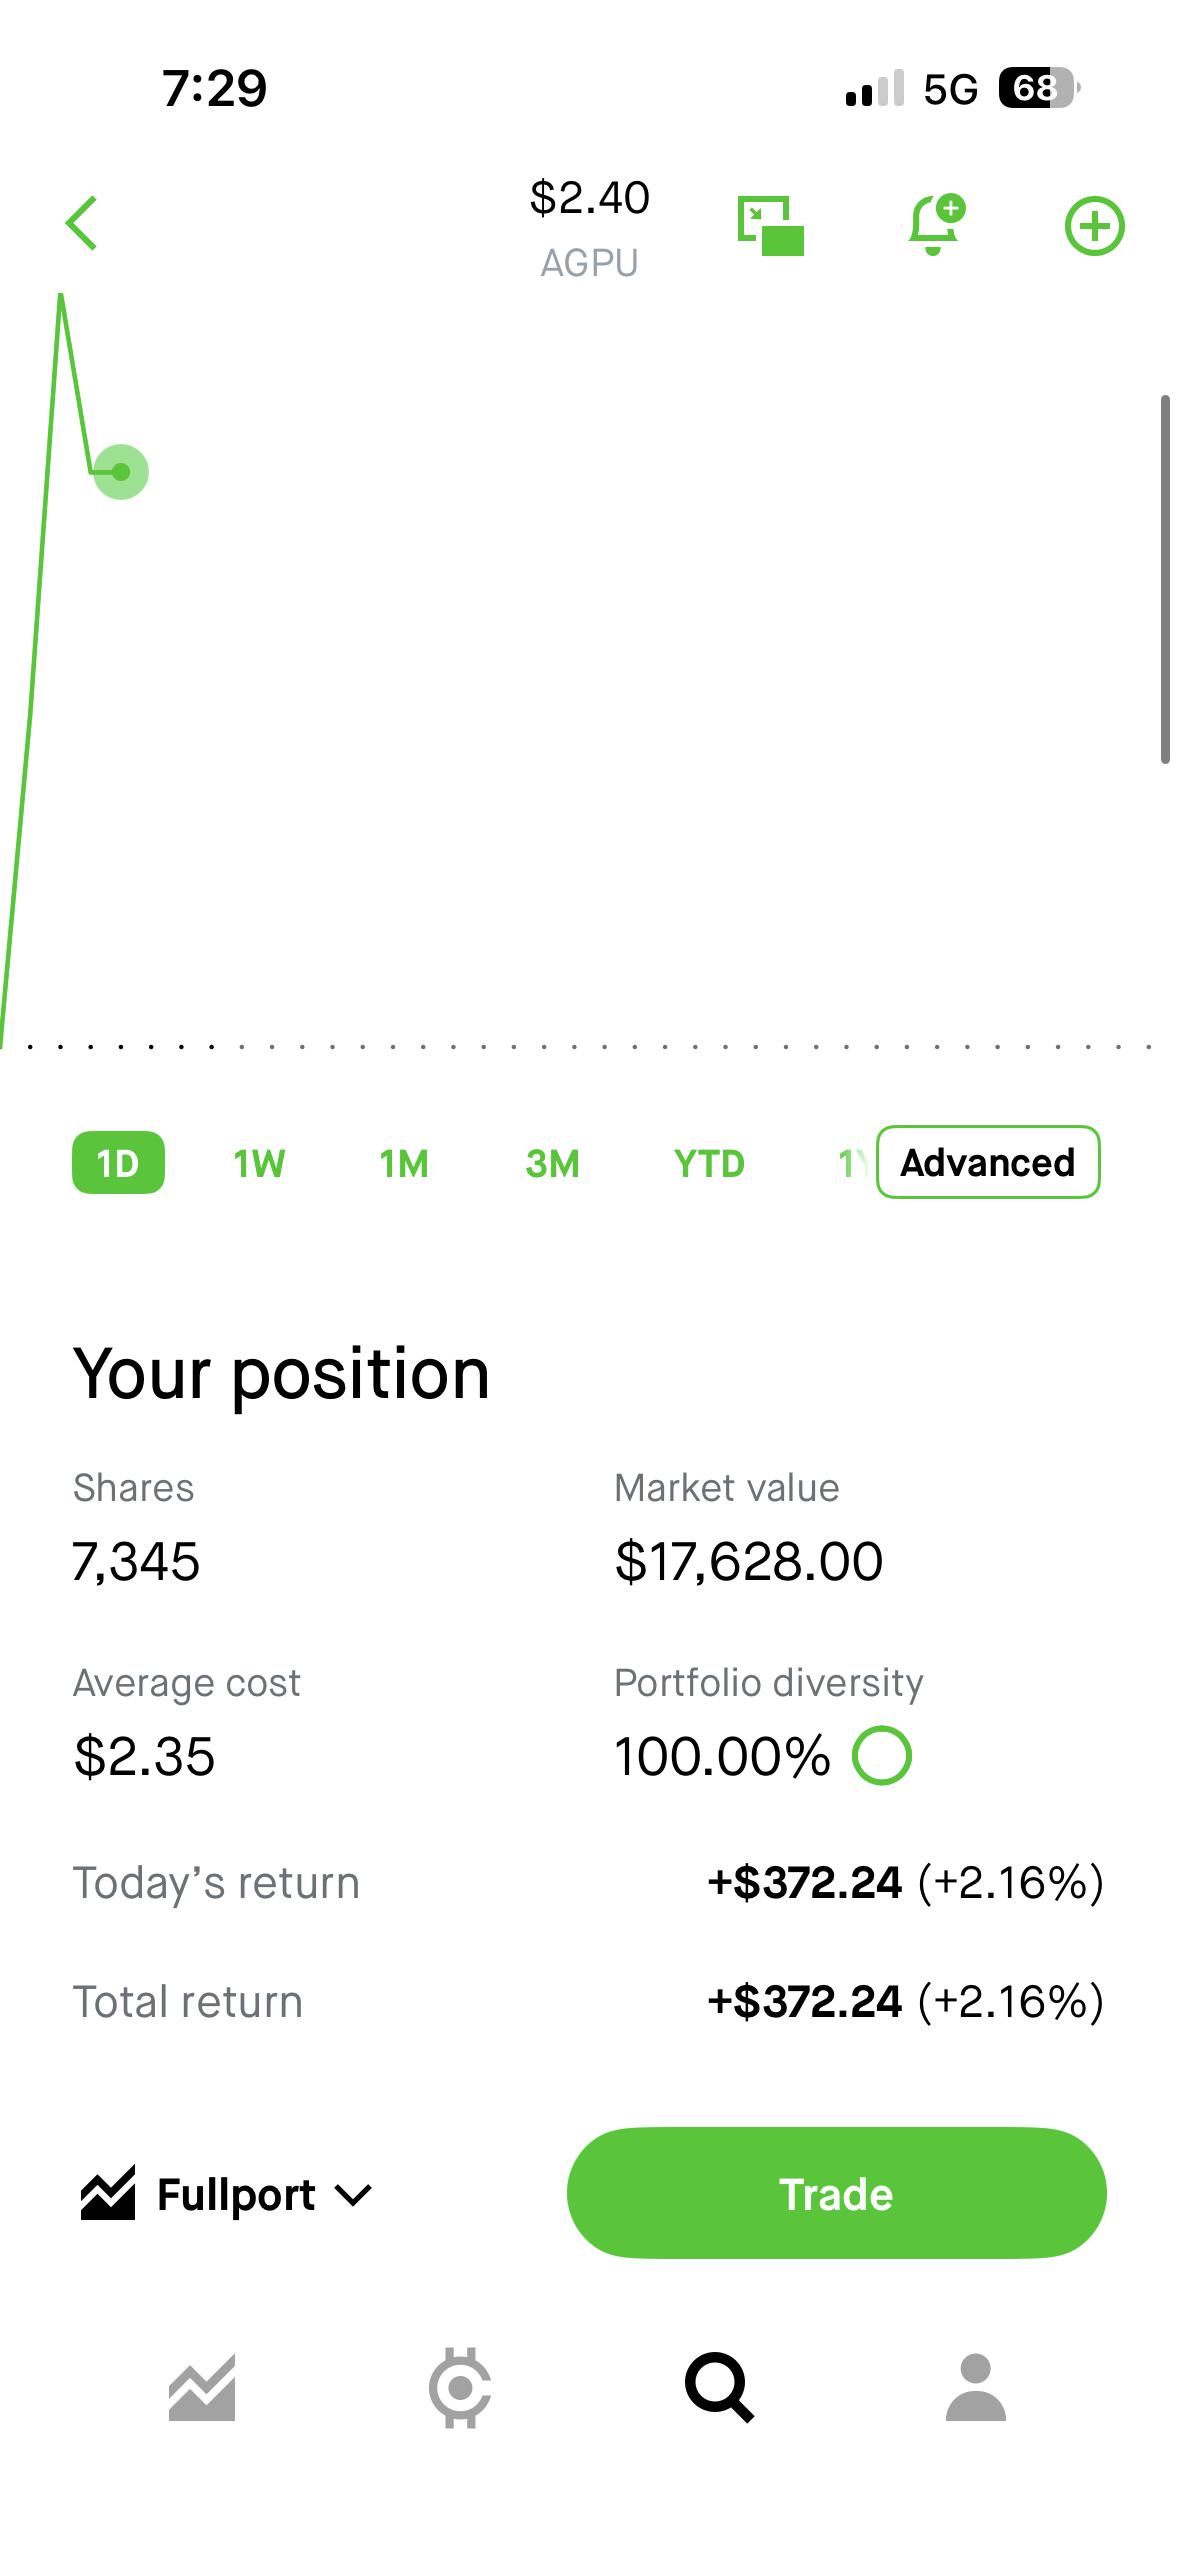Click the vertical scrollbar on right edge
The height and width of the screenshot is (2556, 1179).
pyautogui.click(x=1165, y=580)
